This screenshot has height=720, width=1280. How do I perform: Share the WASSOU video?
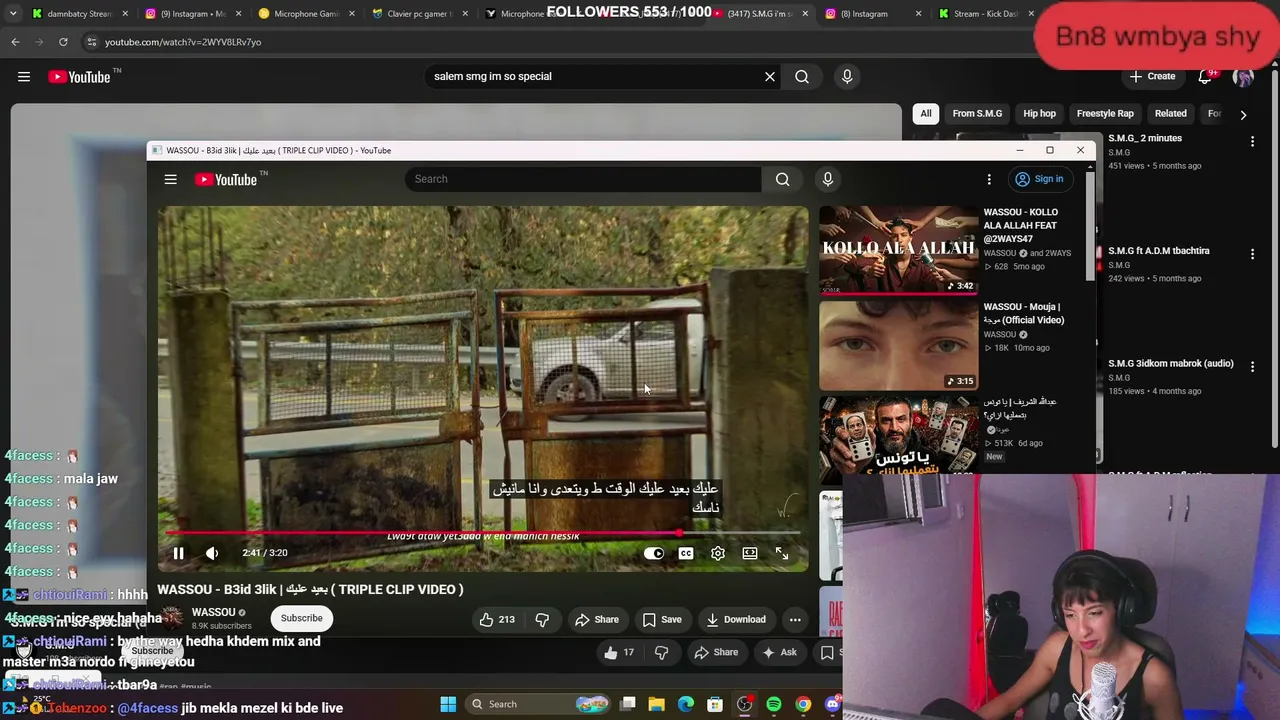[597, 619]
